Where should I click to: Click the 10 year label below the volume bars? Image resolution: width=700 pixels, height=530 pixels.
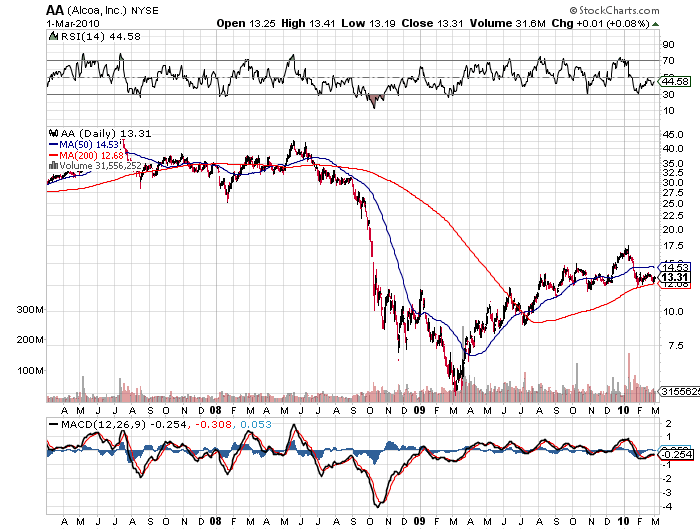pos(623,410)
